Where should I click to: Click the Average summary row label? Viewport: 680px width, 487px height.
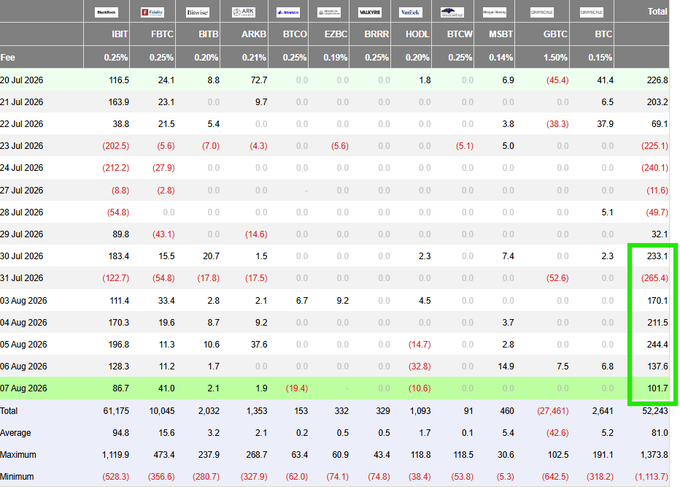(16, 433)
